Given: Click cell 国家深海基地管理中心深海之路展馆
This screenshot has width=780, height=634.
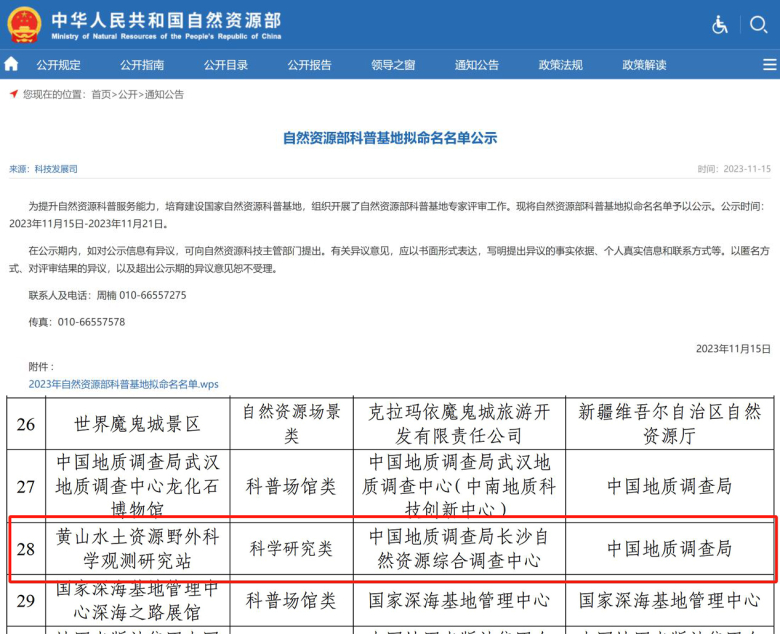Looking at the screenshot, I should point(137,602).
